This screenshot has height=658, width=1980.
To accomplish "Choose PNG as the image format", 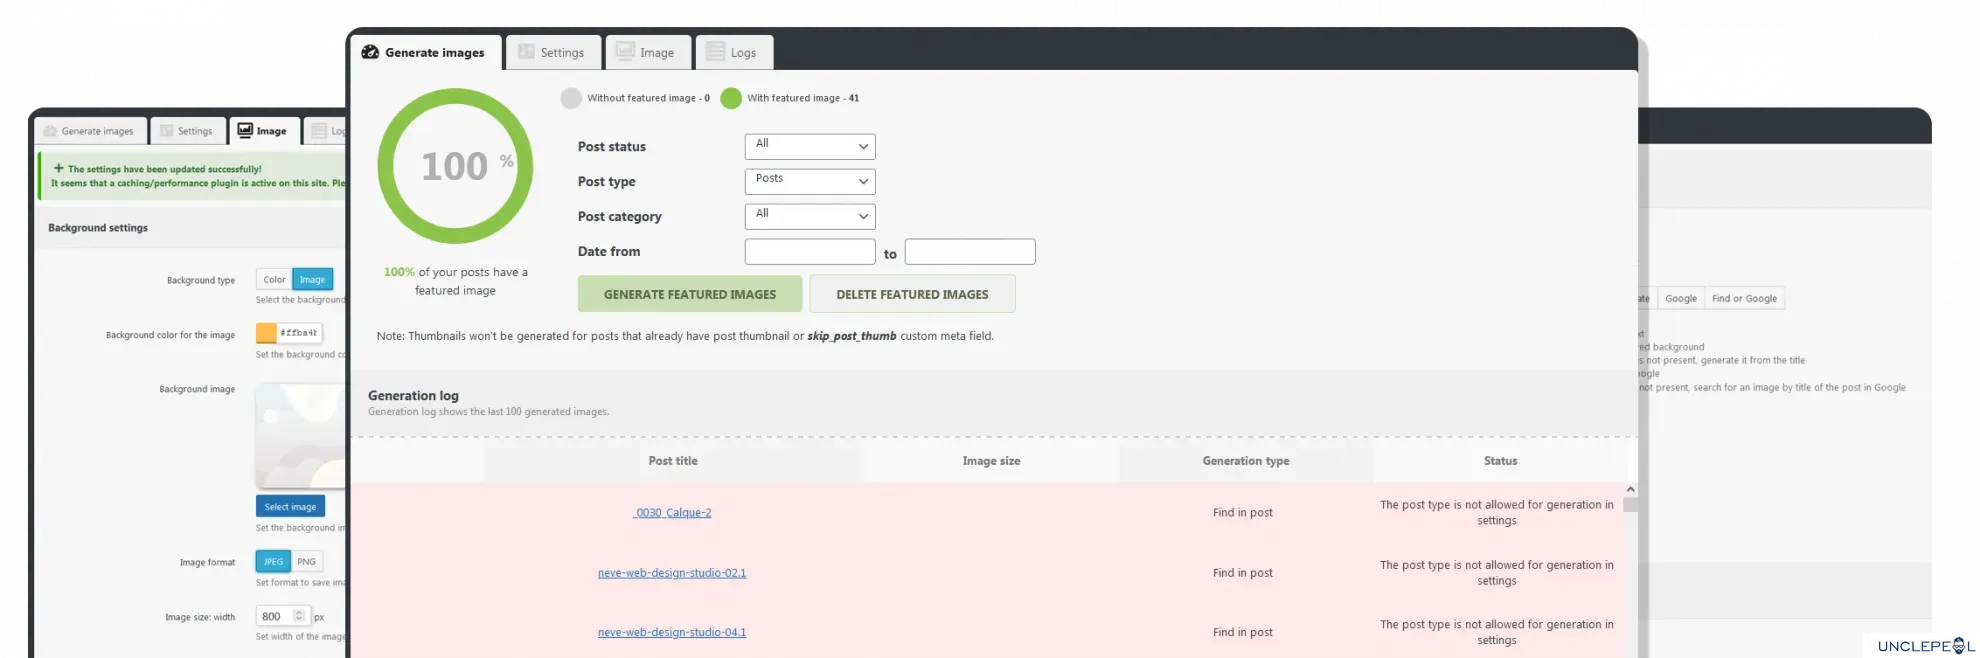I will [306, 562].
